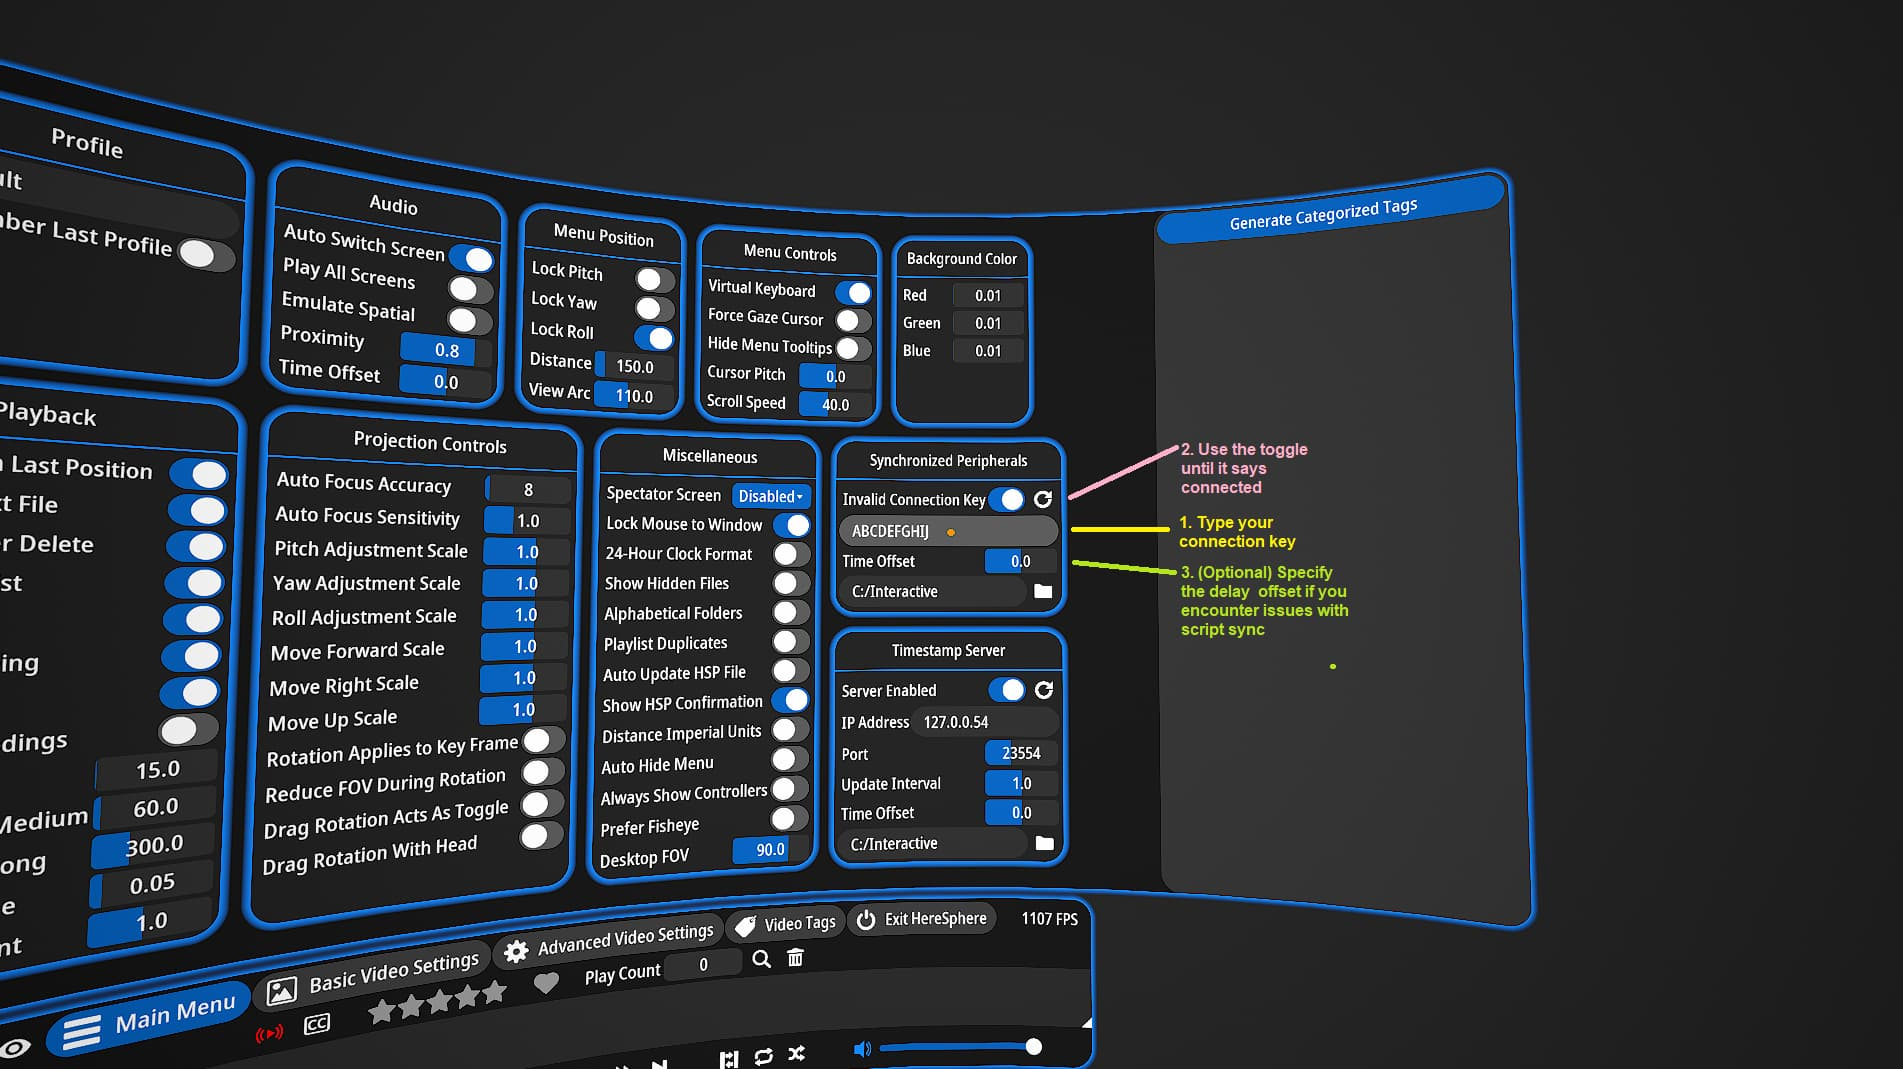The width and height of the screenshot is (1903, 1069).
Task: Enable 24-Hour Clock Format
Action: (x=791, y=554)
